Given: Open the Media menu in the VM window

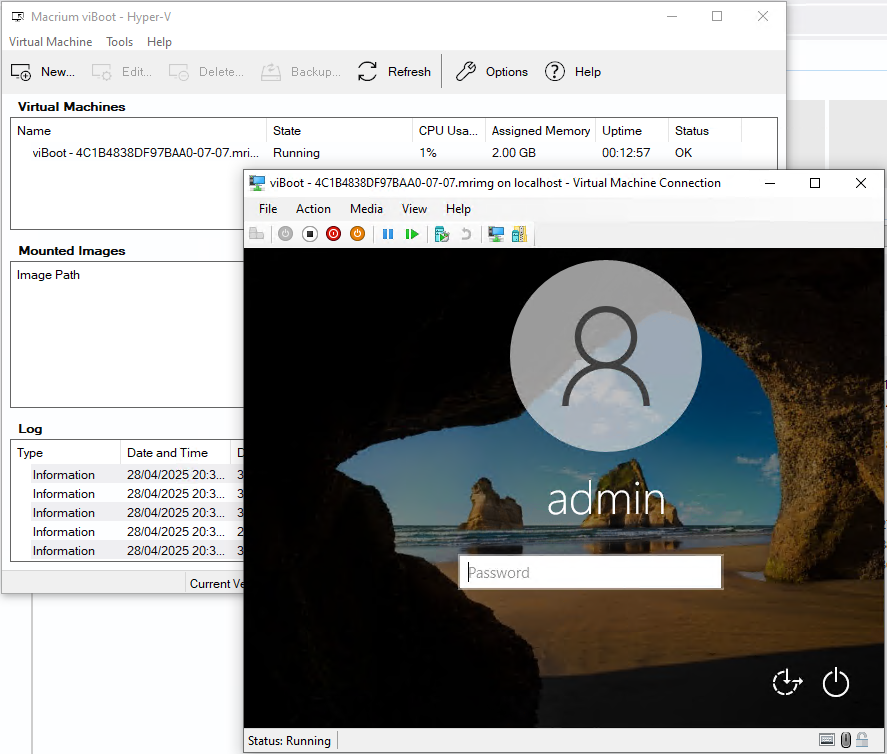Looking at the screenshot, I should point(366,209).
